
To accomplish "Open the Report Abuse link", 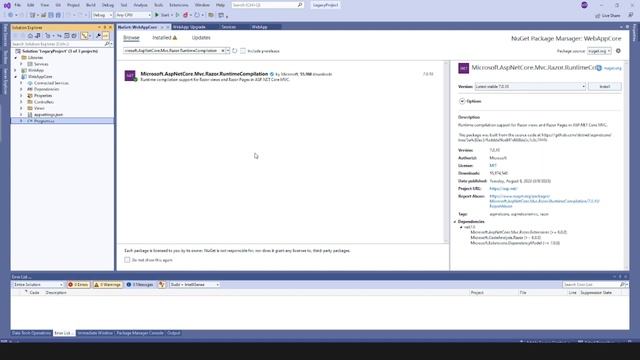I will 544,201.
